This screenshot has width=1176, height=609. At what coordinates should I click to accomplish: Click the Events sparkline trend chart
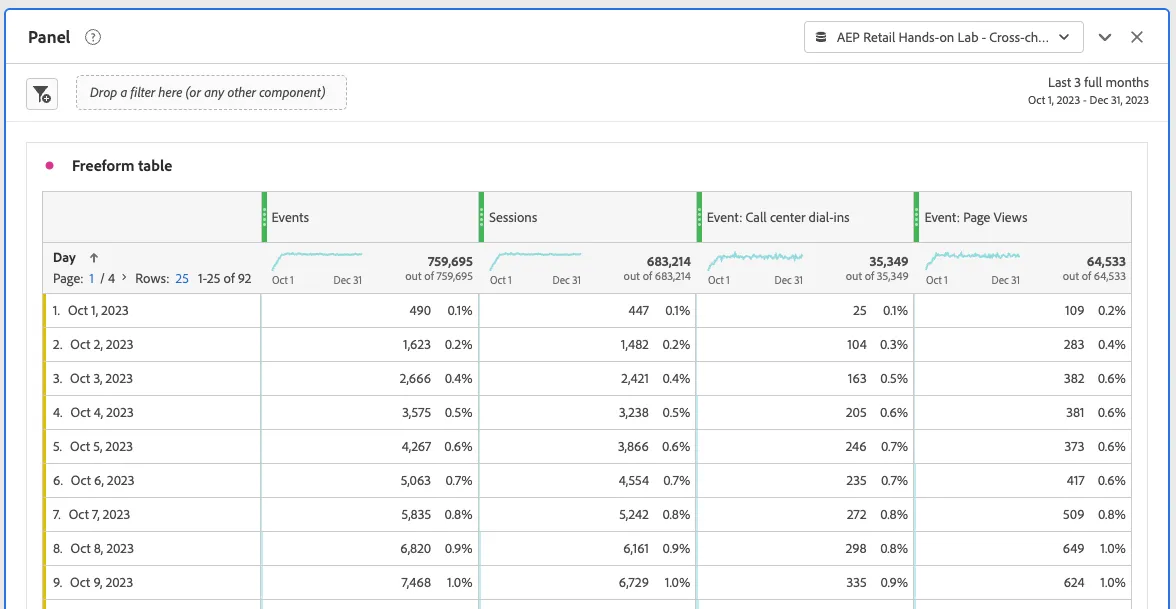coord(316,261)
